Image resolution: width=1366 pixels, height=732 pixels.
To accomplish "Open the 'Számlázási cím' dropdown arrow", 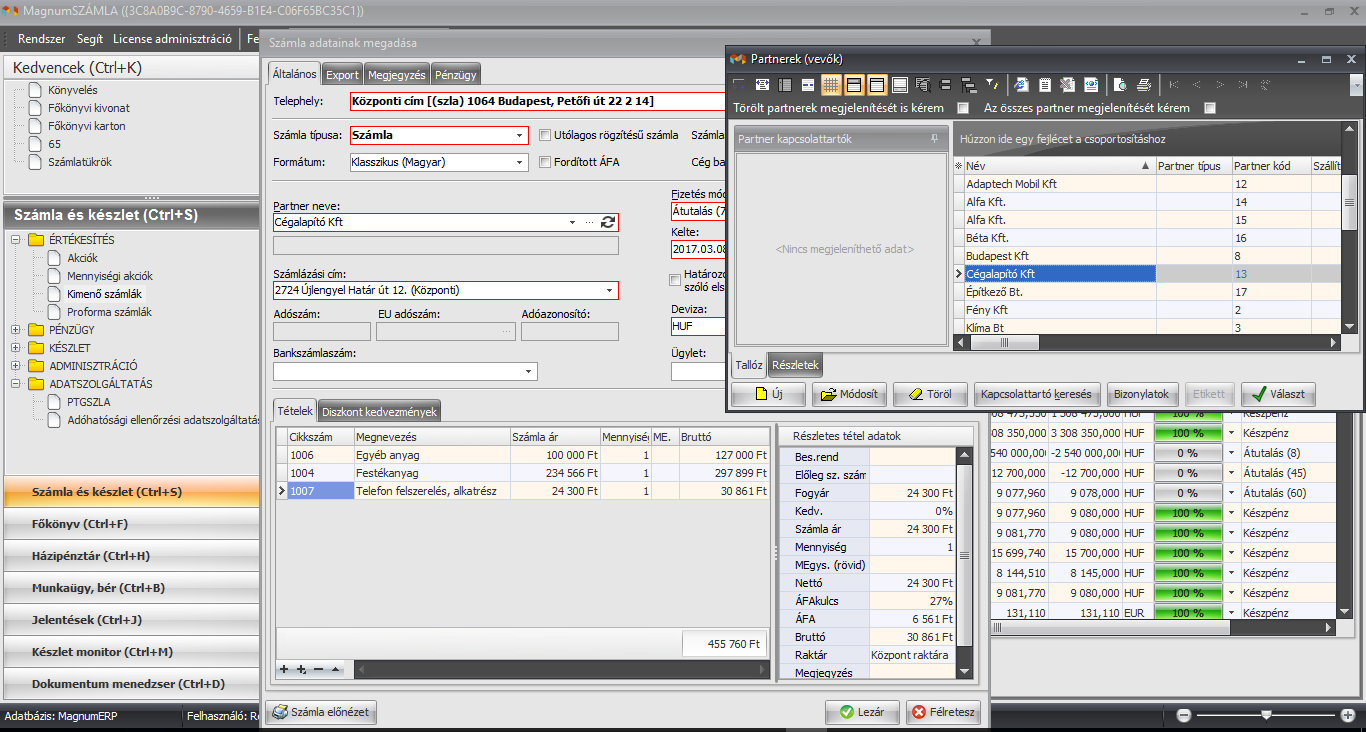I will (608, 291).
